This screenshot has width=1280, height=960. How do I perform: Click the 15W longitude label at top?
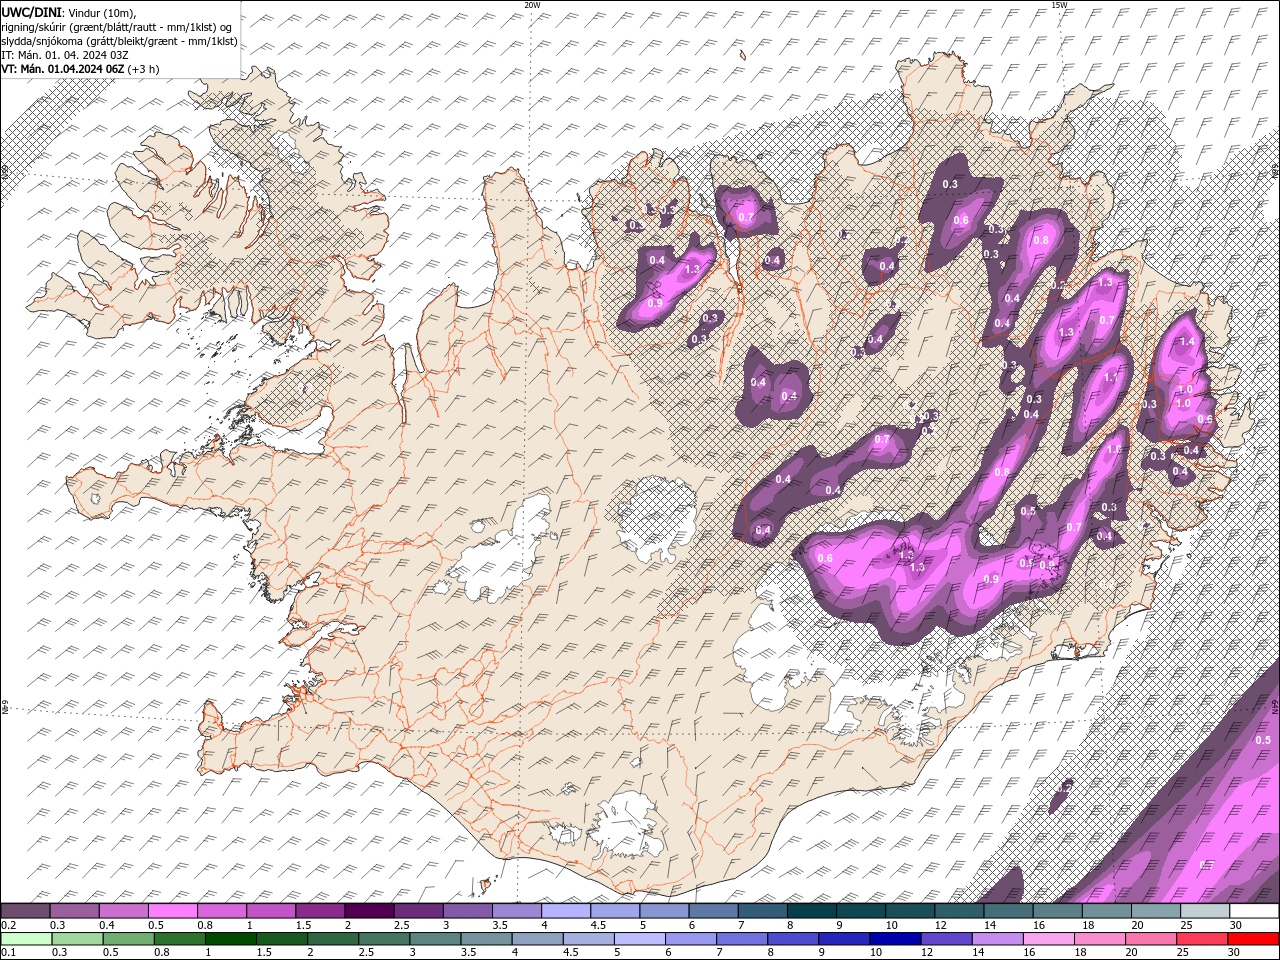1059,5
